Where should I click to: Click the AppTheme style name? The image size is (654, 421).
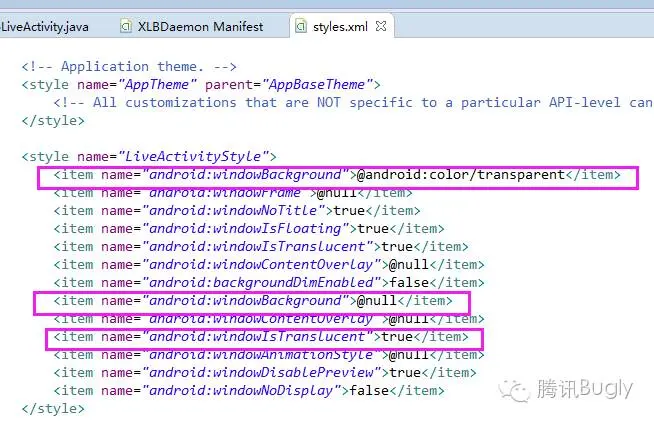coord(157,85)
